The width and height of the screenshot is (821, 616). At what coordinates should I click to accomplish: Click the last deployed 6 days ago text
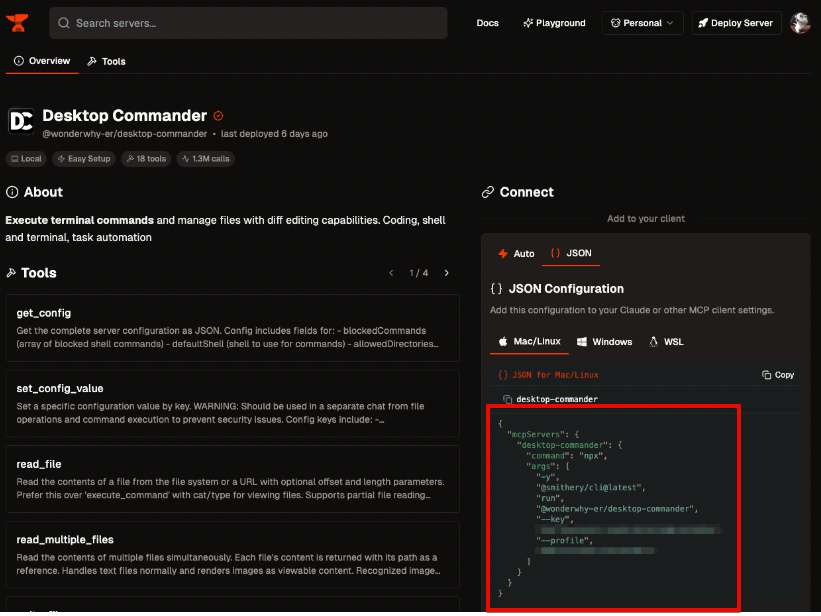point(274,134)
